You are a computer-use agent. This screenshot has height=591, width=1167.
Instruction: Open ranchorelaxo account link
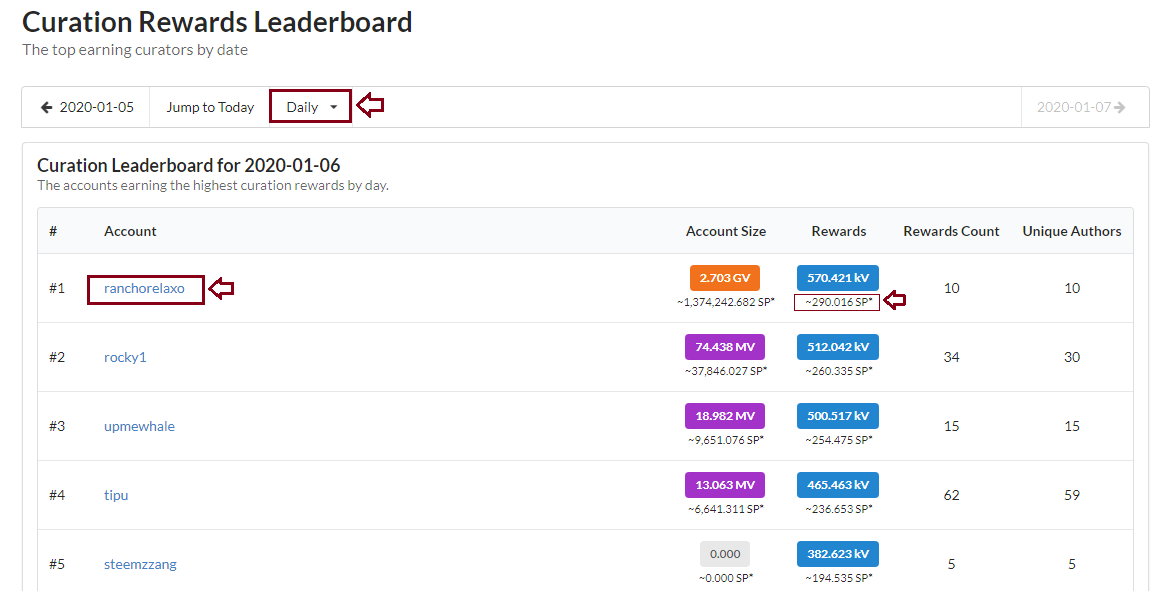[144, 288]
